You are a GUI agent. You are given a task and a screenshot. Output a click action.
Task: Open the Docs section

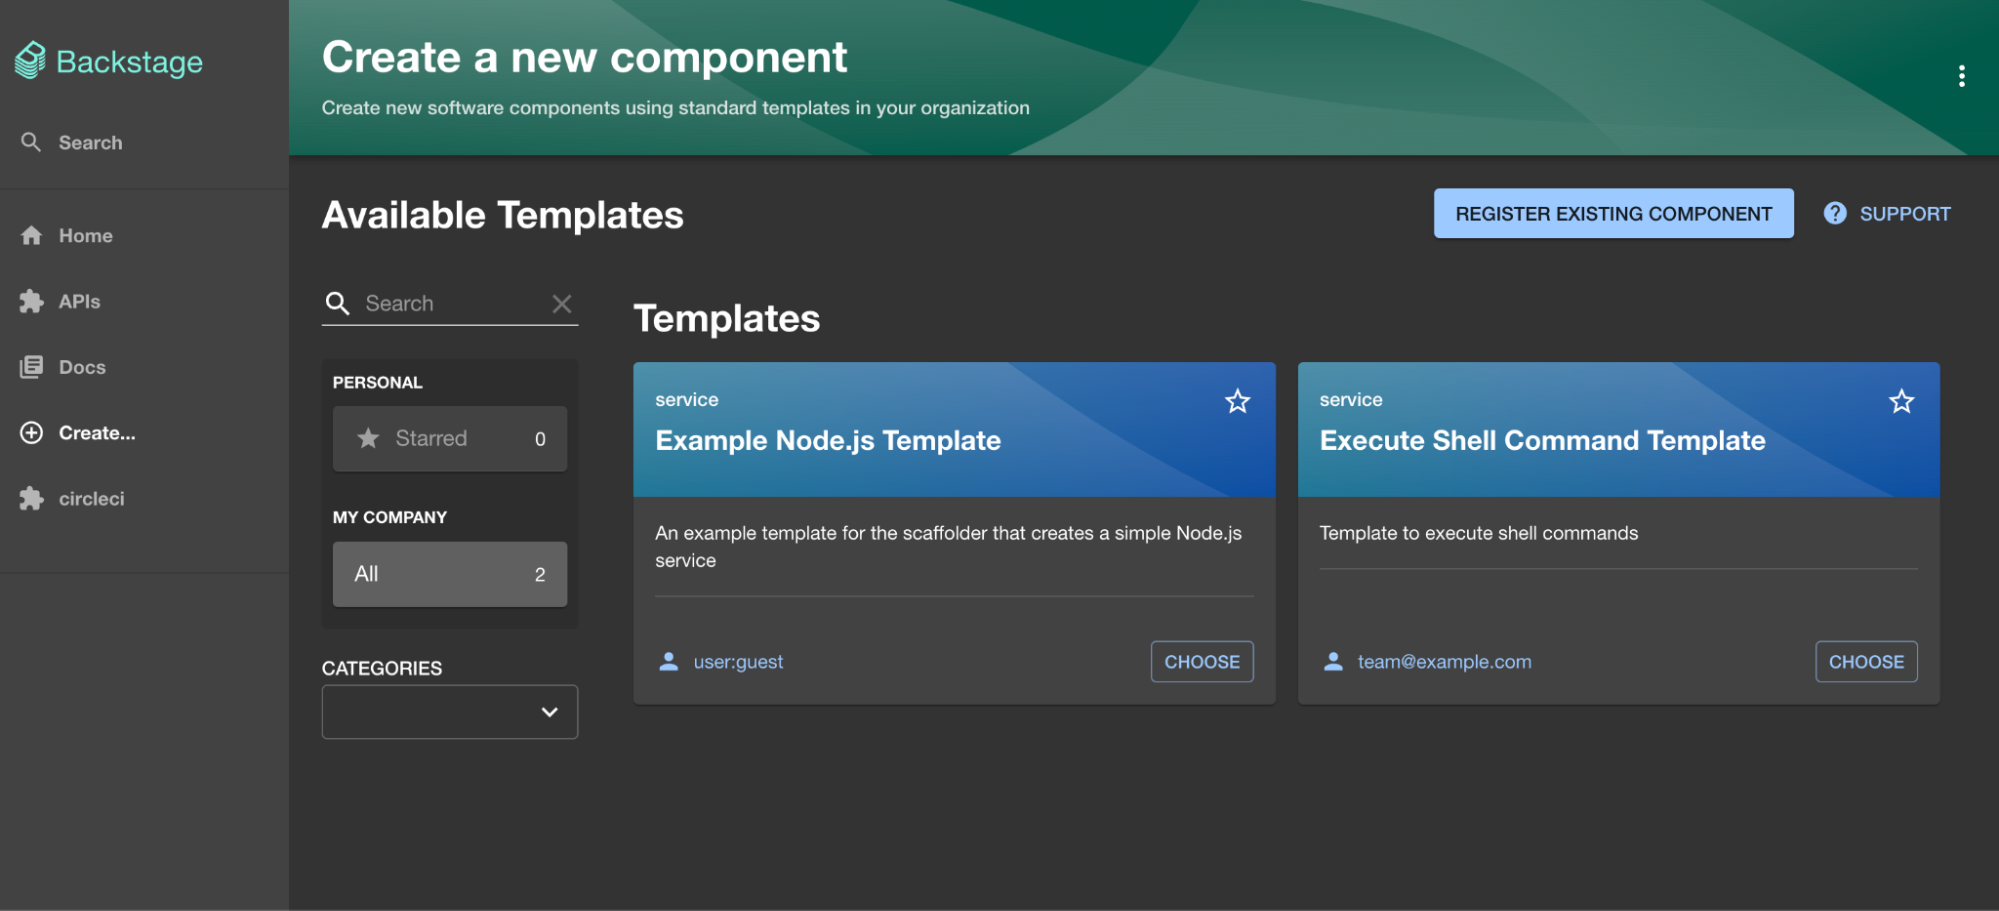tap(82, 367)
